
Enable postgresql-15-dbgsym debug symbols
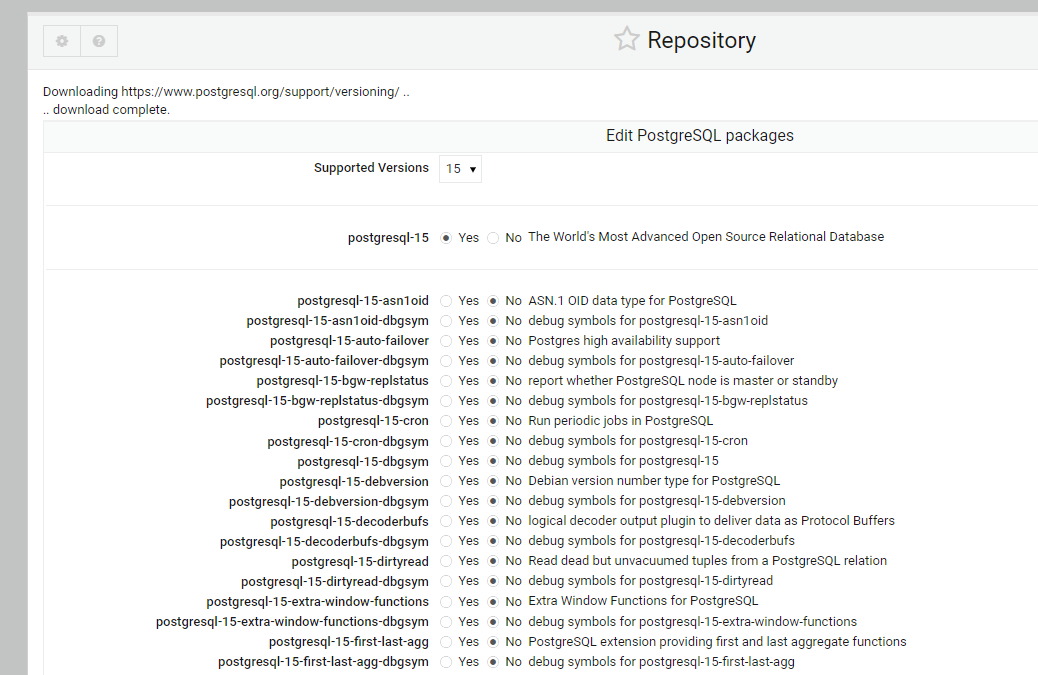pos(444,460)
